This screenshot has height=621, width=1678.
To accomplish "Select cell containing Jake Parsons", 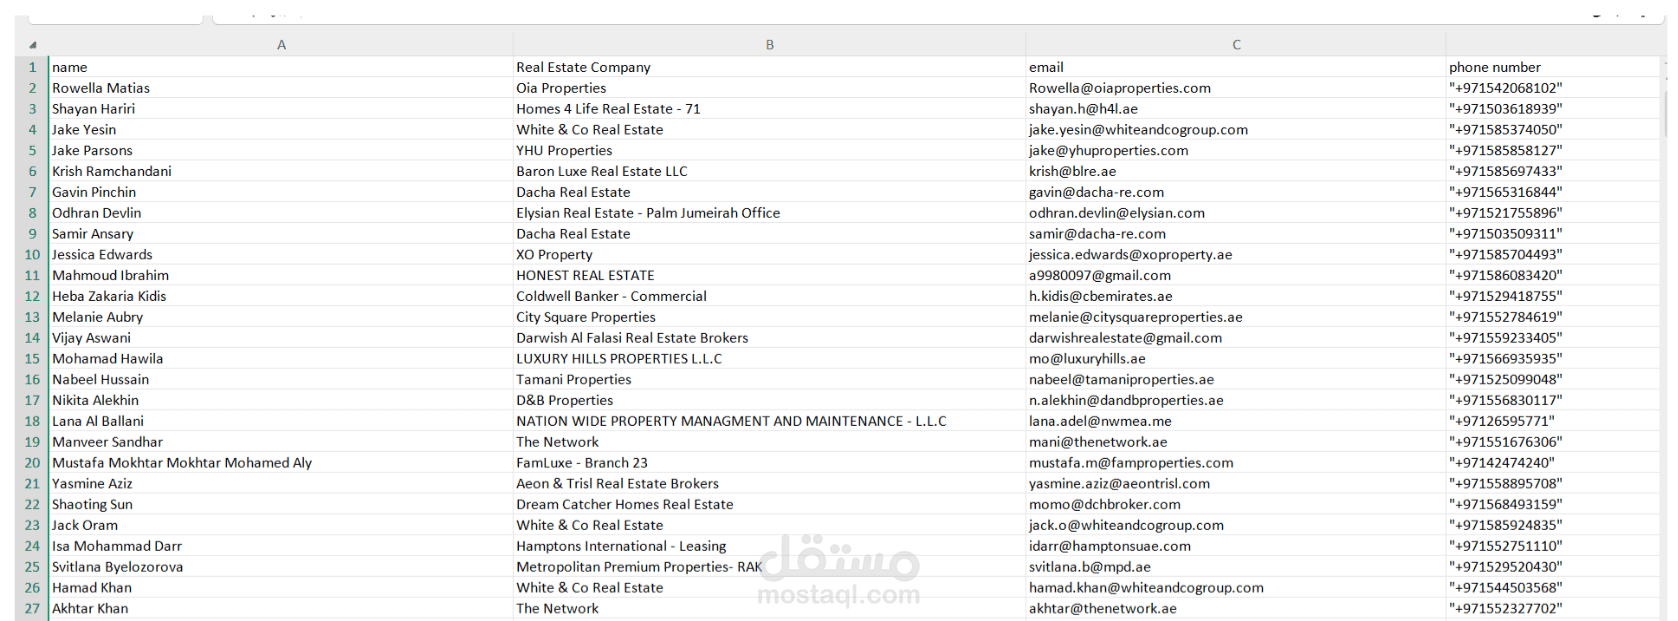I will coord(281,150).
